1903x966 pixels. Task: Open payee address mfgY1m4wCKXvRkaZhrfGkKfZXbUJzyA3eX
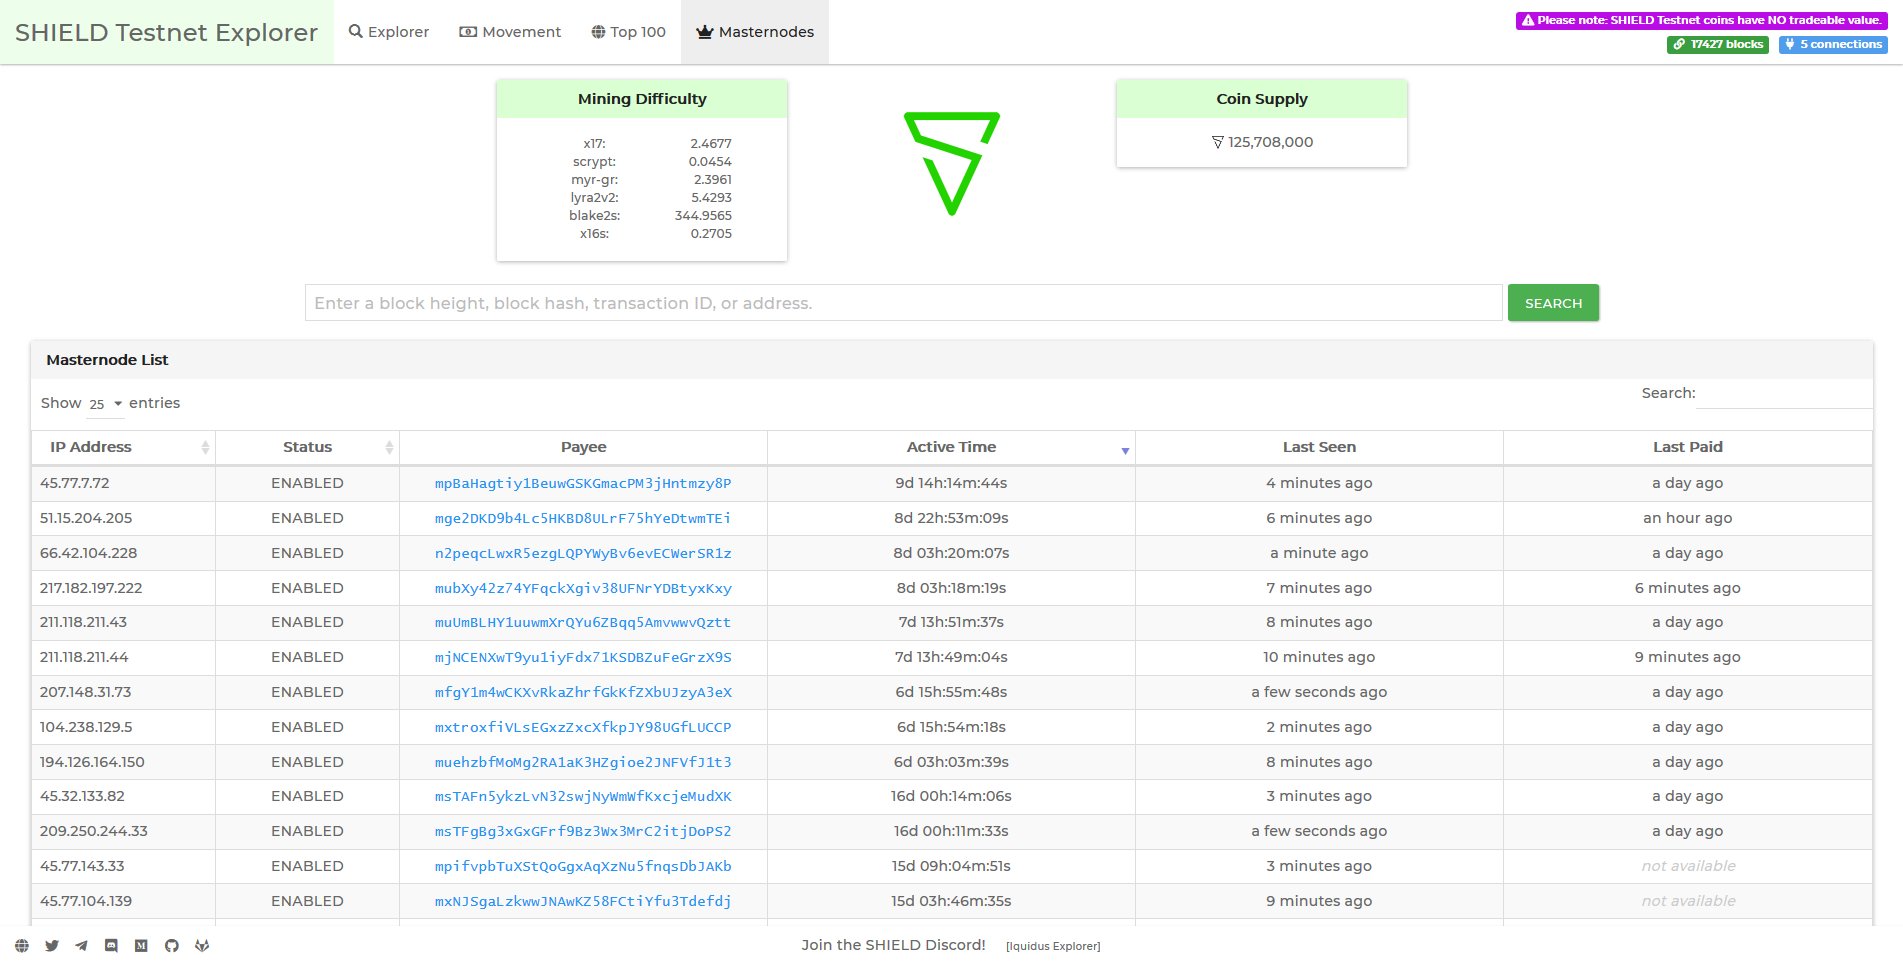tap(583, 692)
